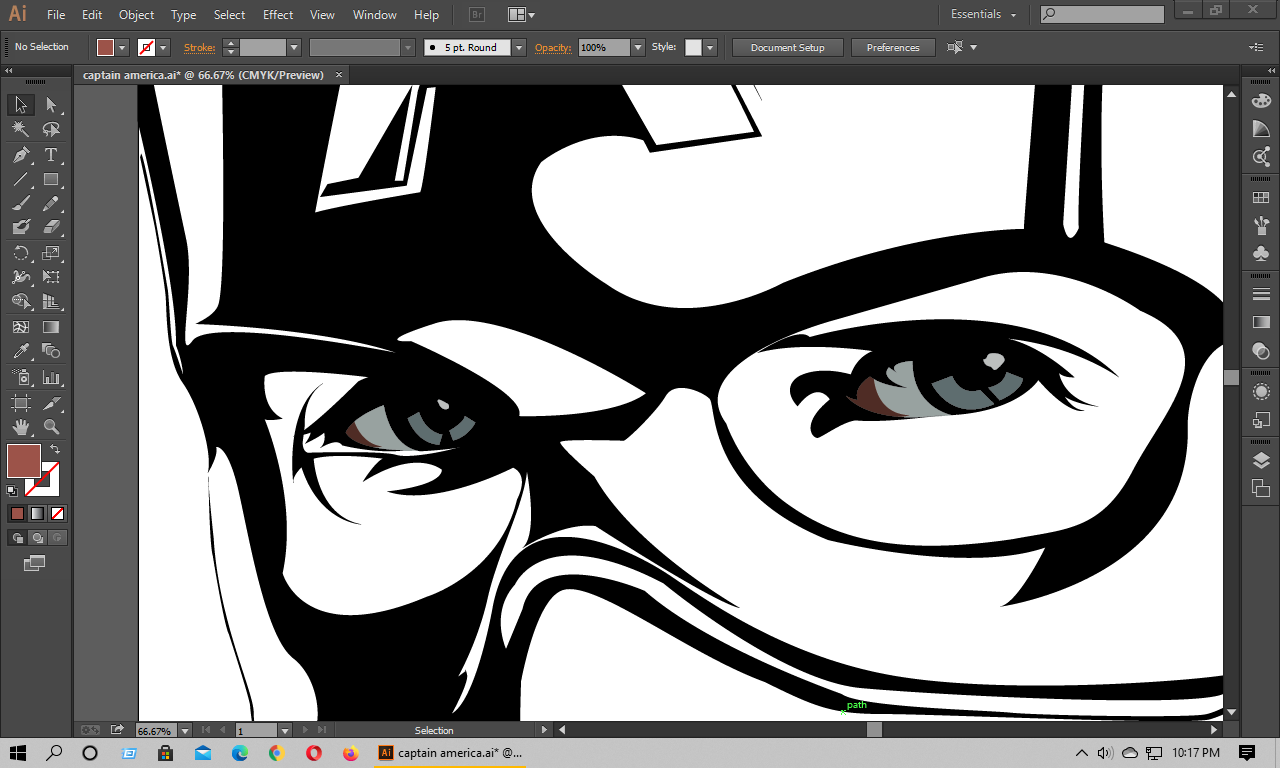The width and height of the screenshot is (1280, 768).
Task: Select the Free Transform tool
Action: (x=51, y=277)
